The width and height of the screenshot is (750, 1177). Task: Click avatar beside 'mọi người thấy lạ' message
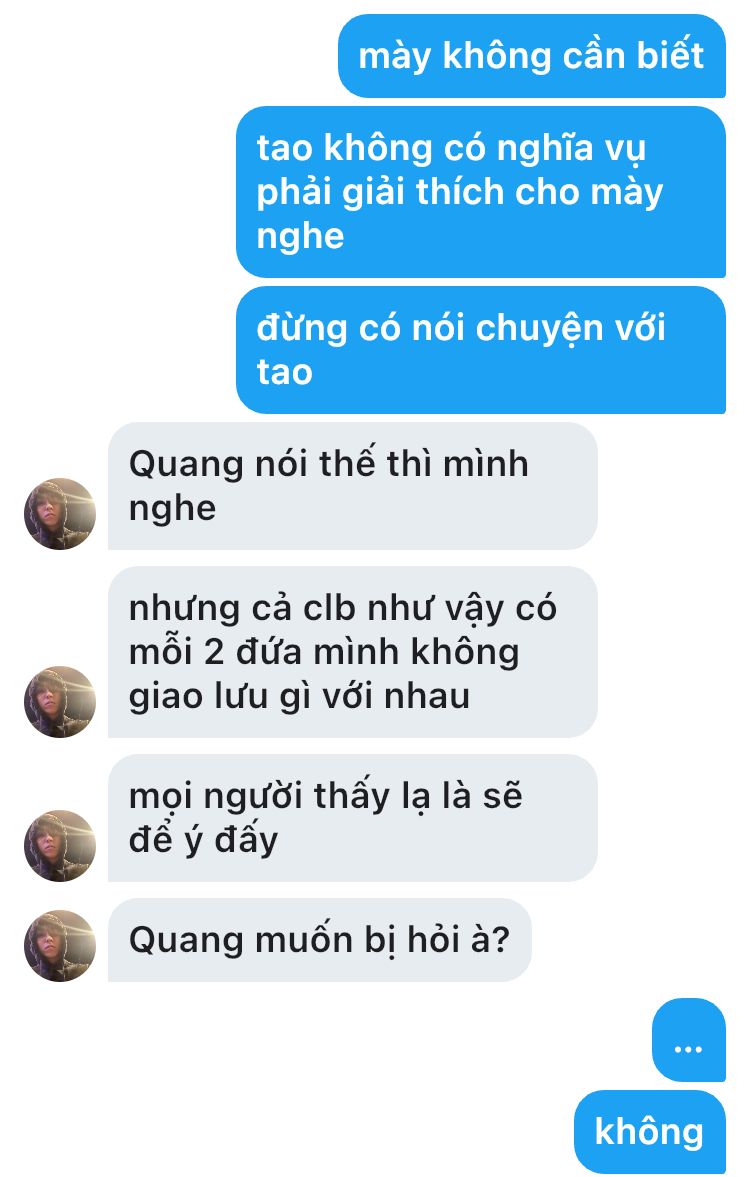pyautogui.click(x=60, y=846)
